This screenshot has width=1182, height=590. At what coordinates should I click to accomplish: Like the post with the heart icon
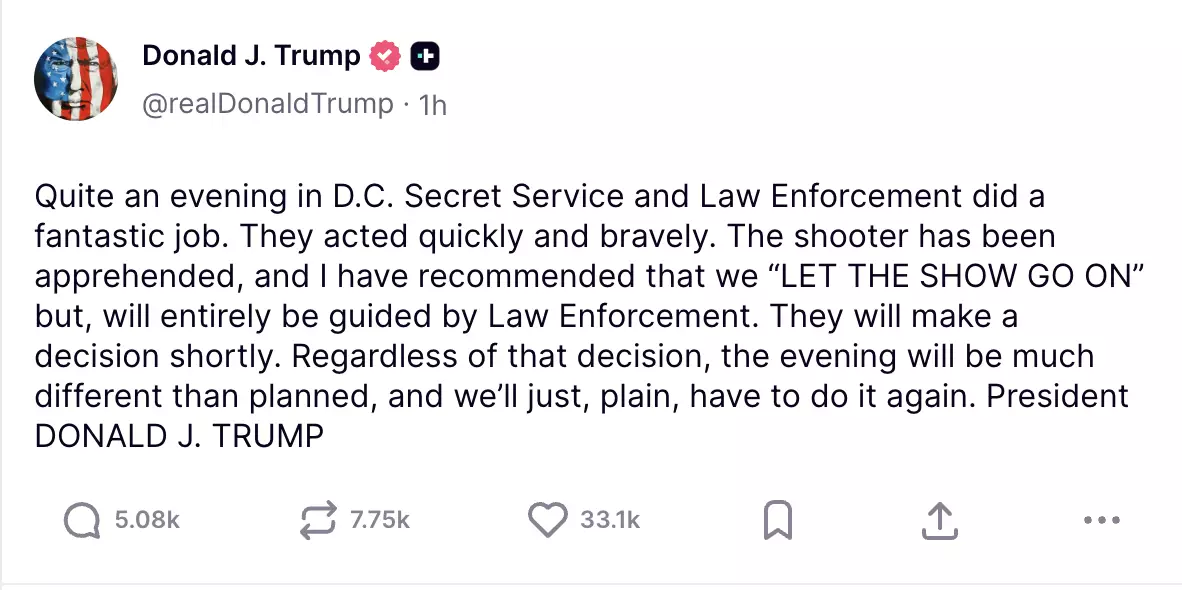(547, 520)
